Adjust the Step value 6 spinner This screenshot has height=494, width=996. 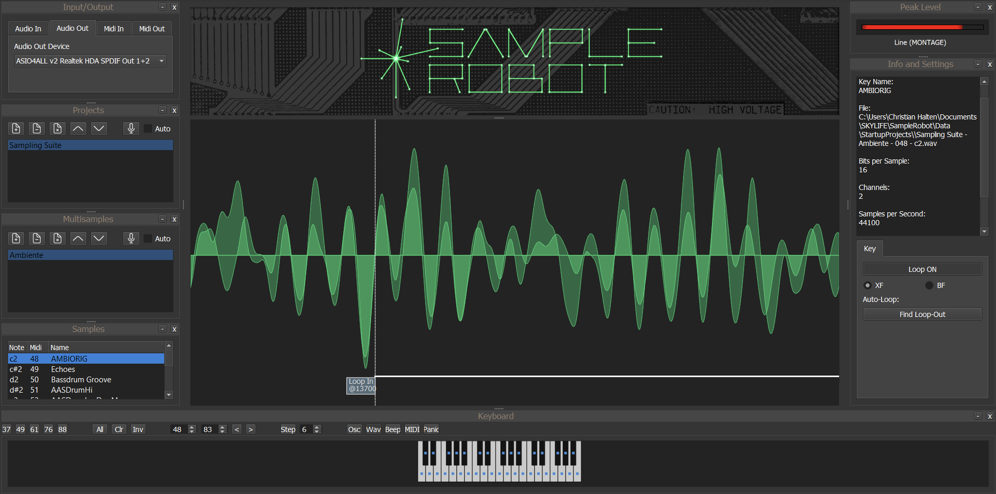(x=319, y=429)
